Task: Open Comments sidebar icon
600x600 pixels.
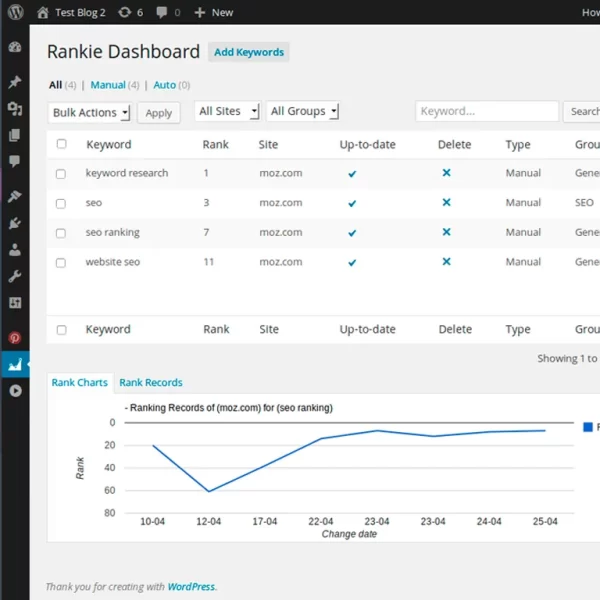Action: click(x=15, y=161)
